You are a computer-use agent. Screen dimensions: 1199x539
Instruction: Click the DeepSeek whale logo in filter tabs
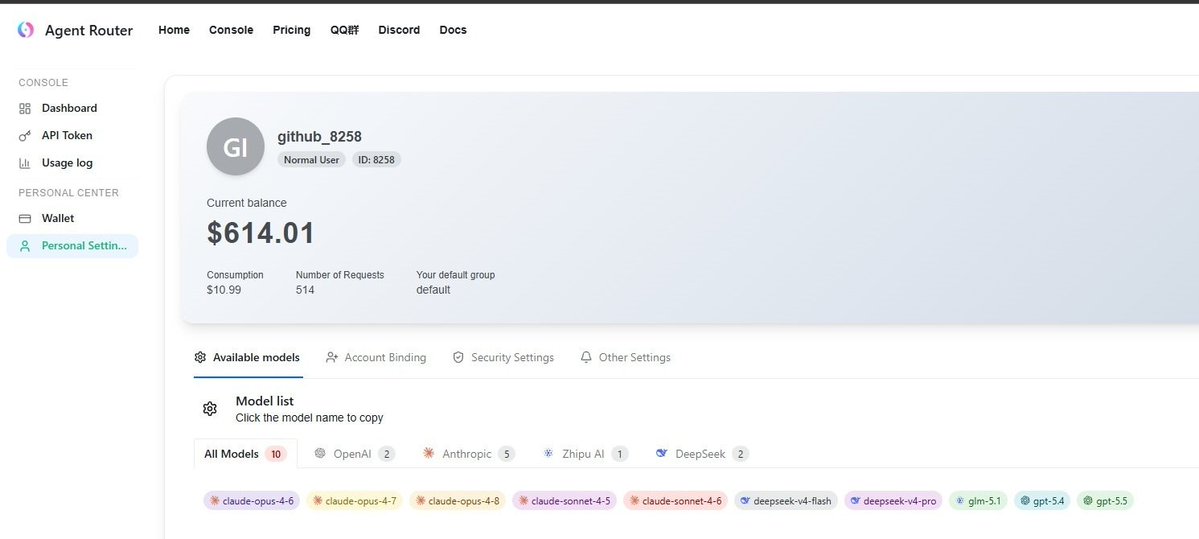point(661,453)
